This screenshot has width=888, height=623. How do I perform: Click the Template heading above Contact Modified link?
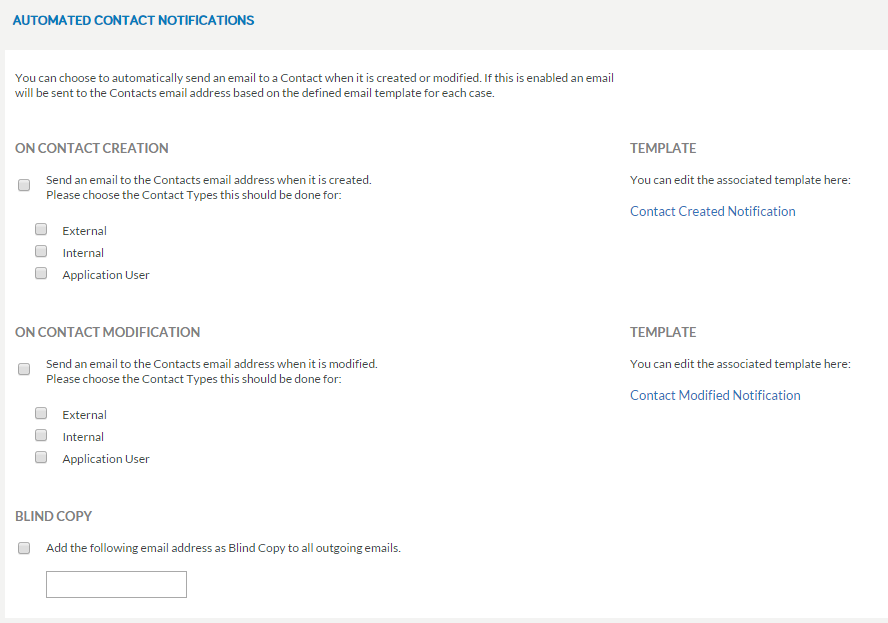pos(663,332)
